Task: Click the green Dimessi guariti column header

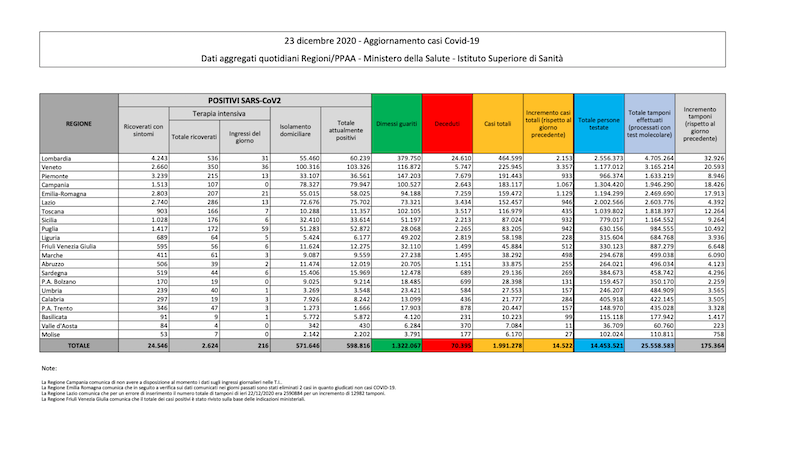Action: tap(396, 124)
